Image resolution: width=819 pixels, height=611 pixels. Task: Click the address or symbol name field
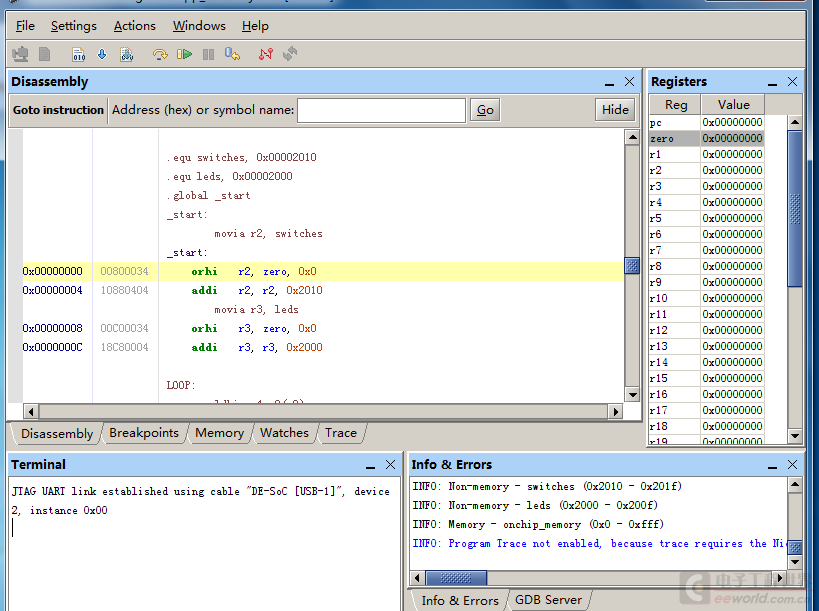tap(381, 110)
